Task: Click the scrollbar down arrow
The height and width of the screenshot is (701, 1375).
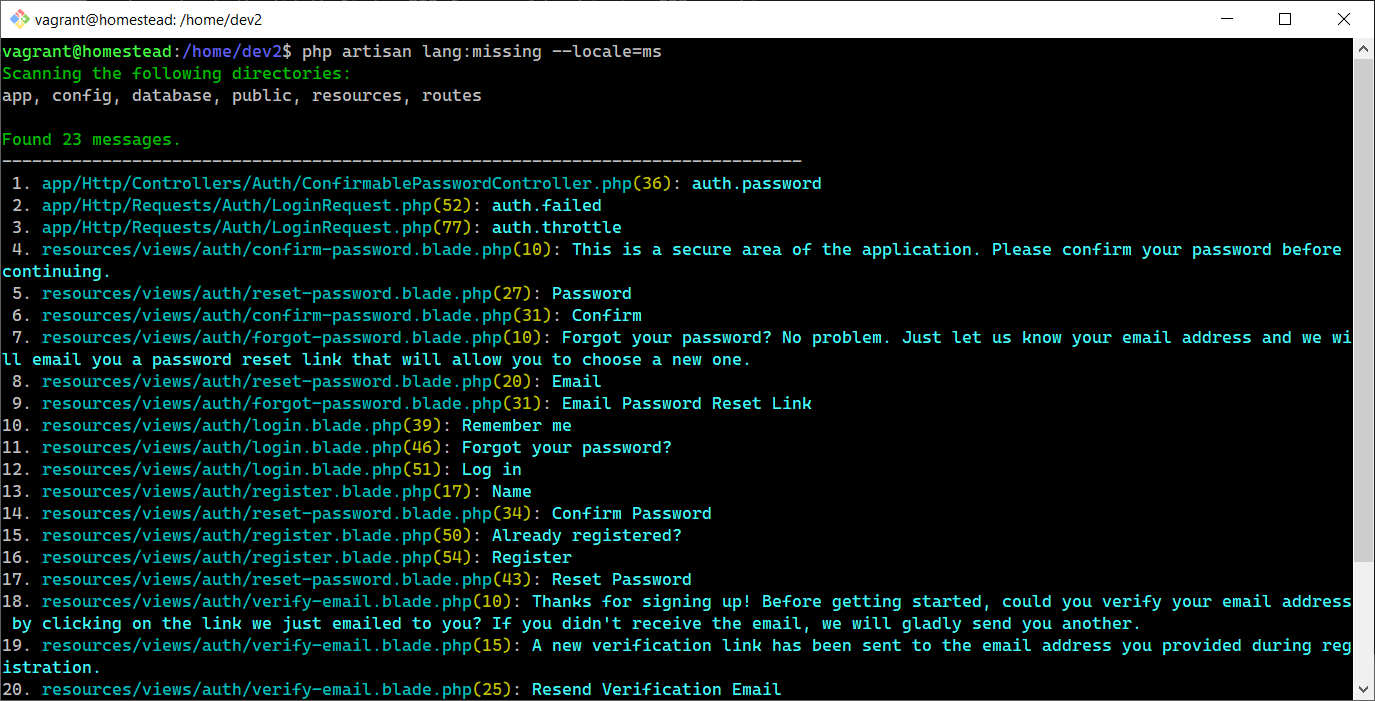Action: pyautogui.click(x=1364, y=690)
